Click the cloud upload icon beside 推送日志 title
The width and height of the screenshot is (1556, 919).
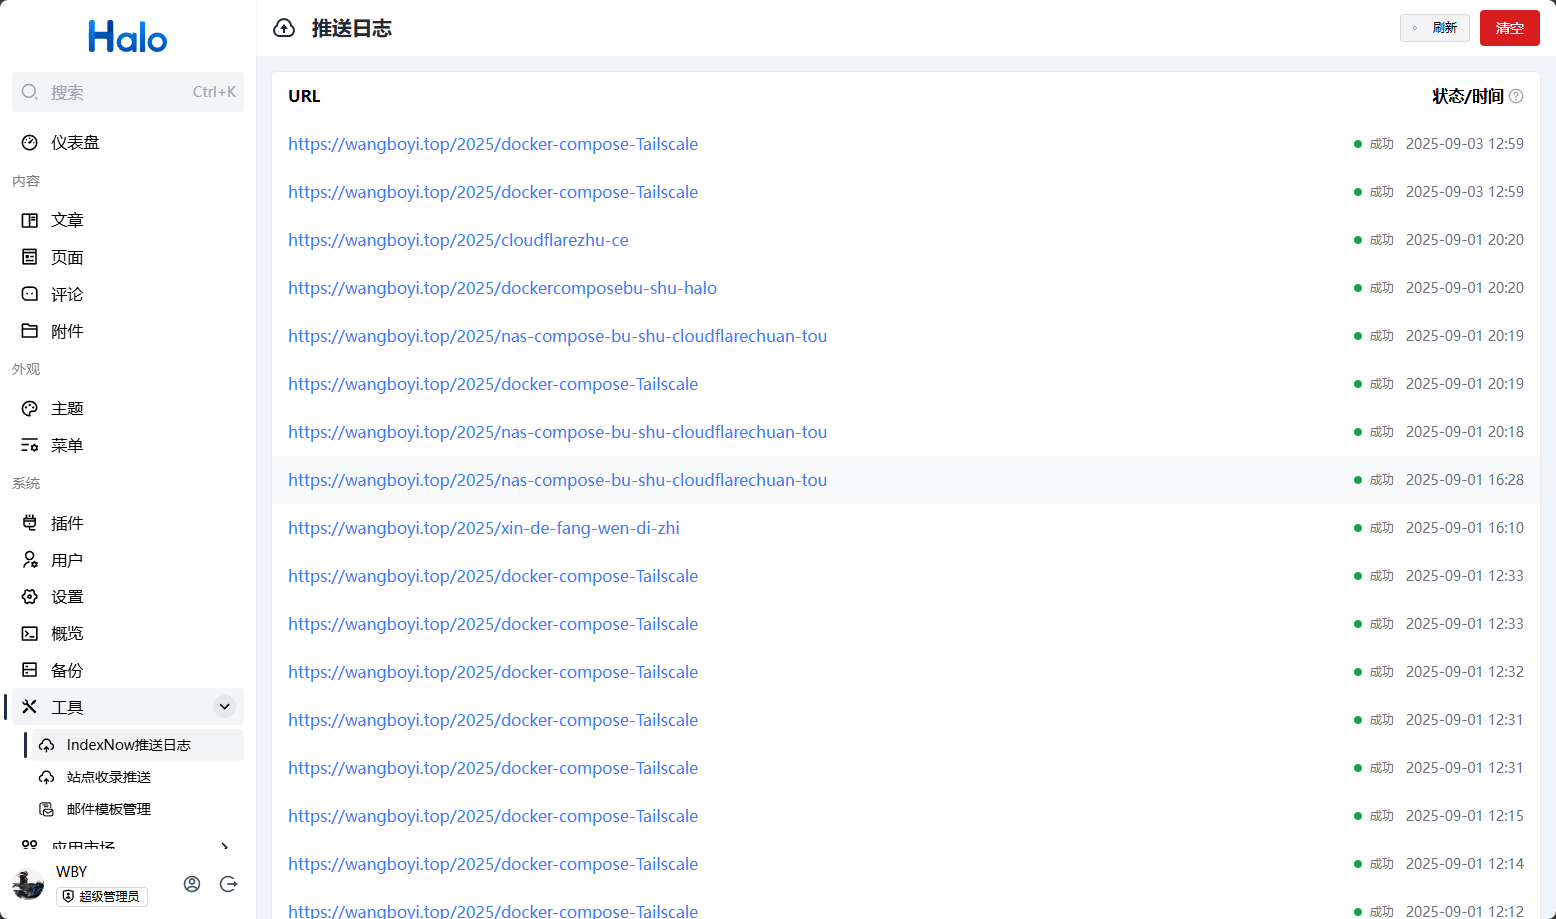(284, 28)
